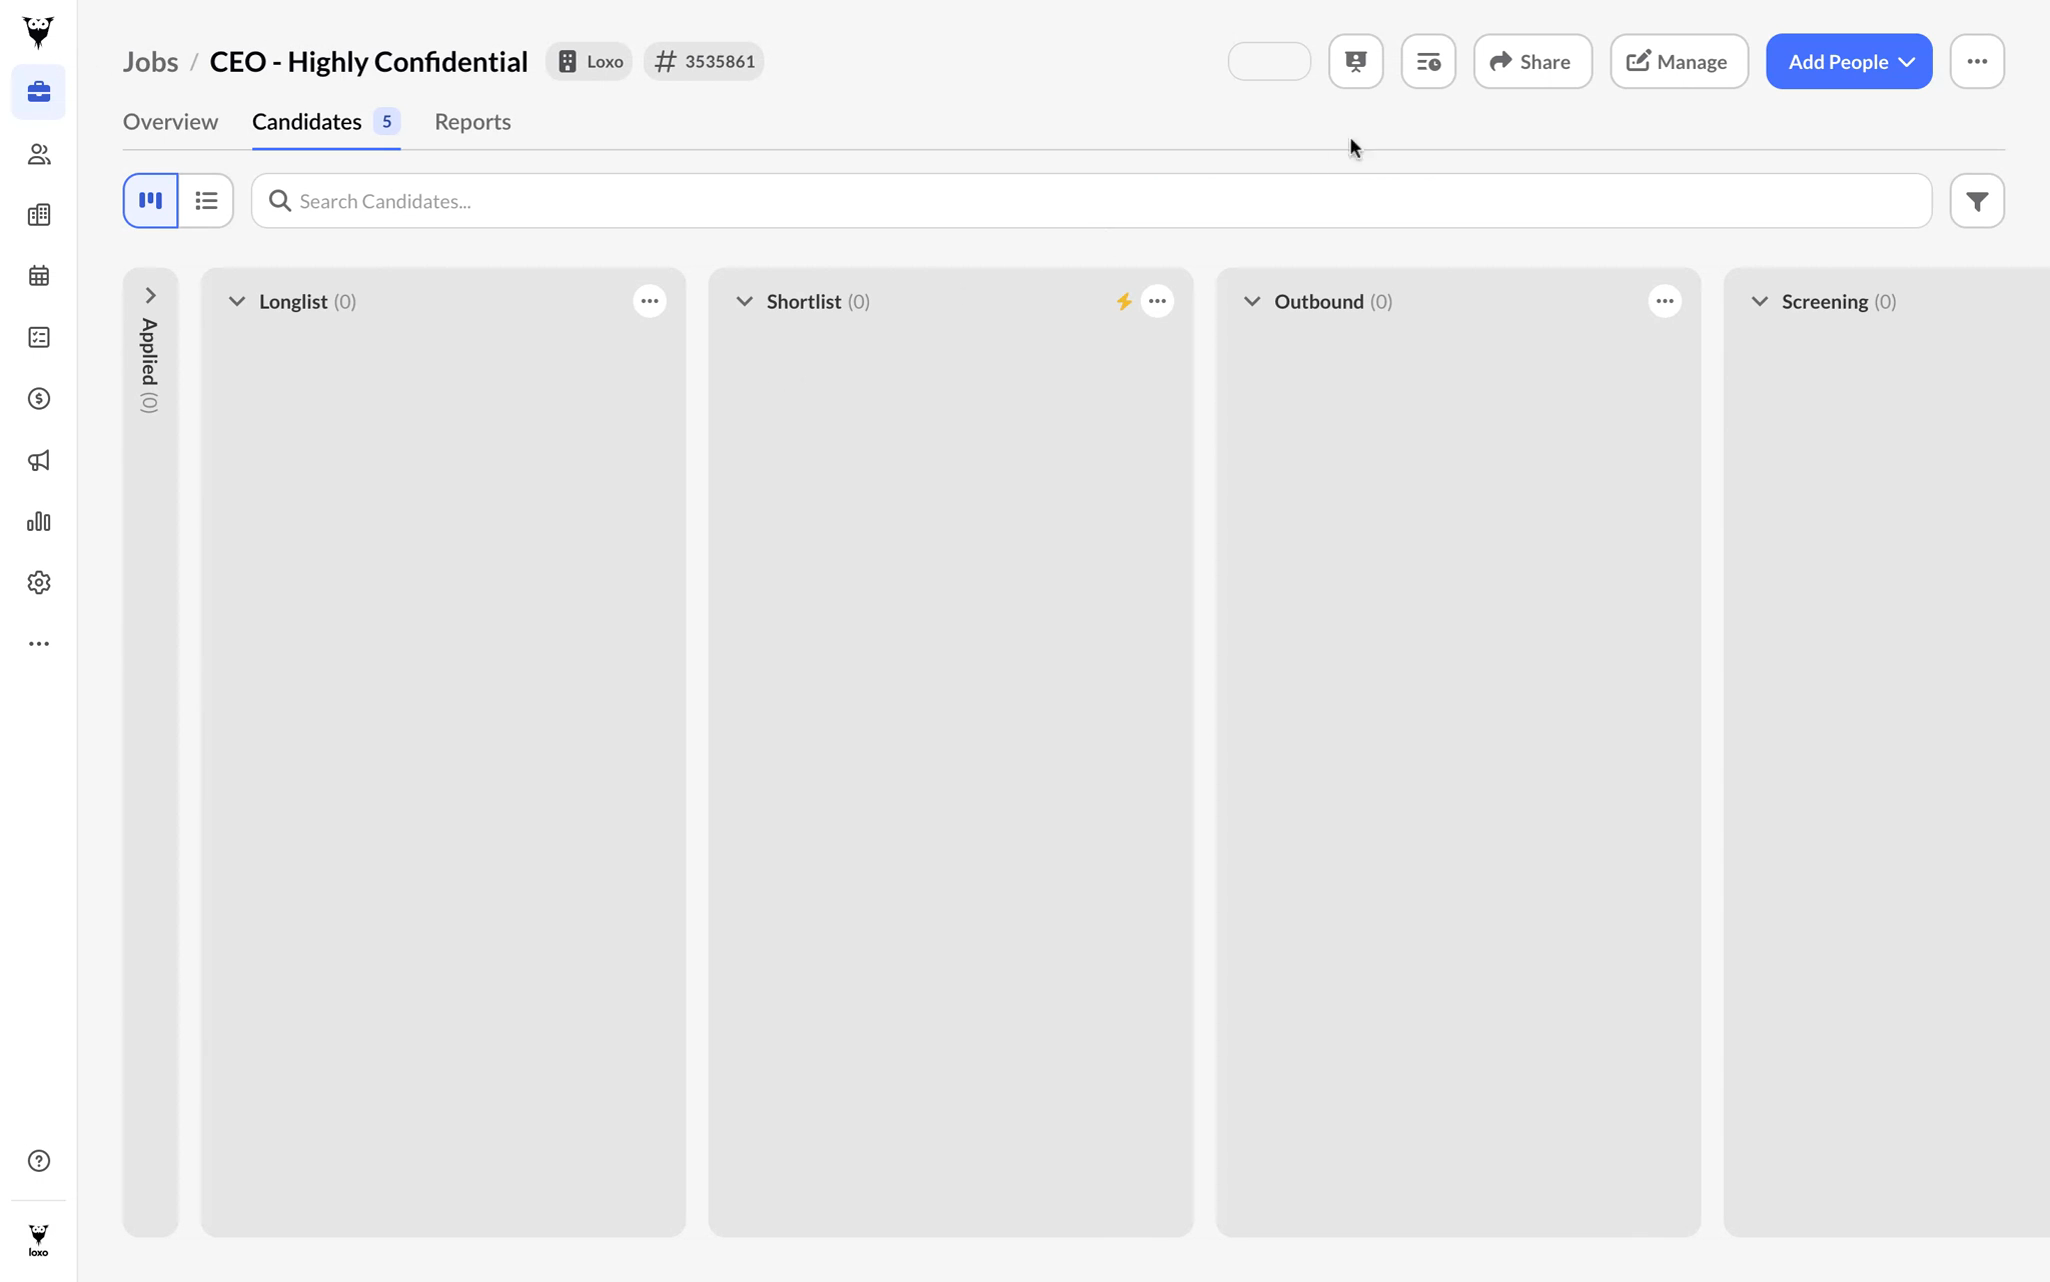Open the Jobs briefcase icon in the sidebar
2050x1282 pixels.
(38, 92)
